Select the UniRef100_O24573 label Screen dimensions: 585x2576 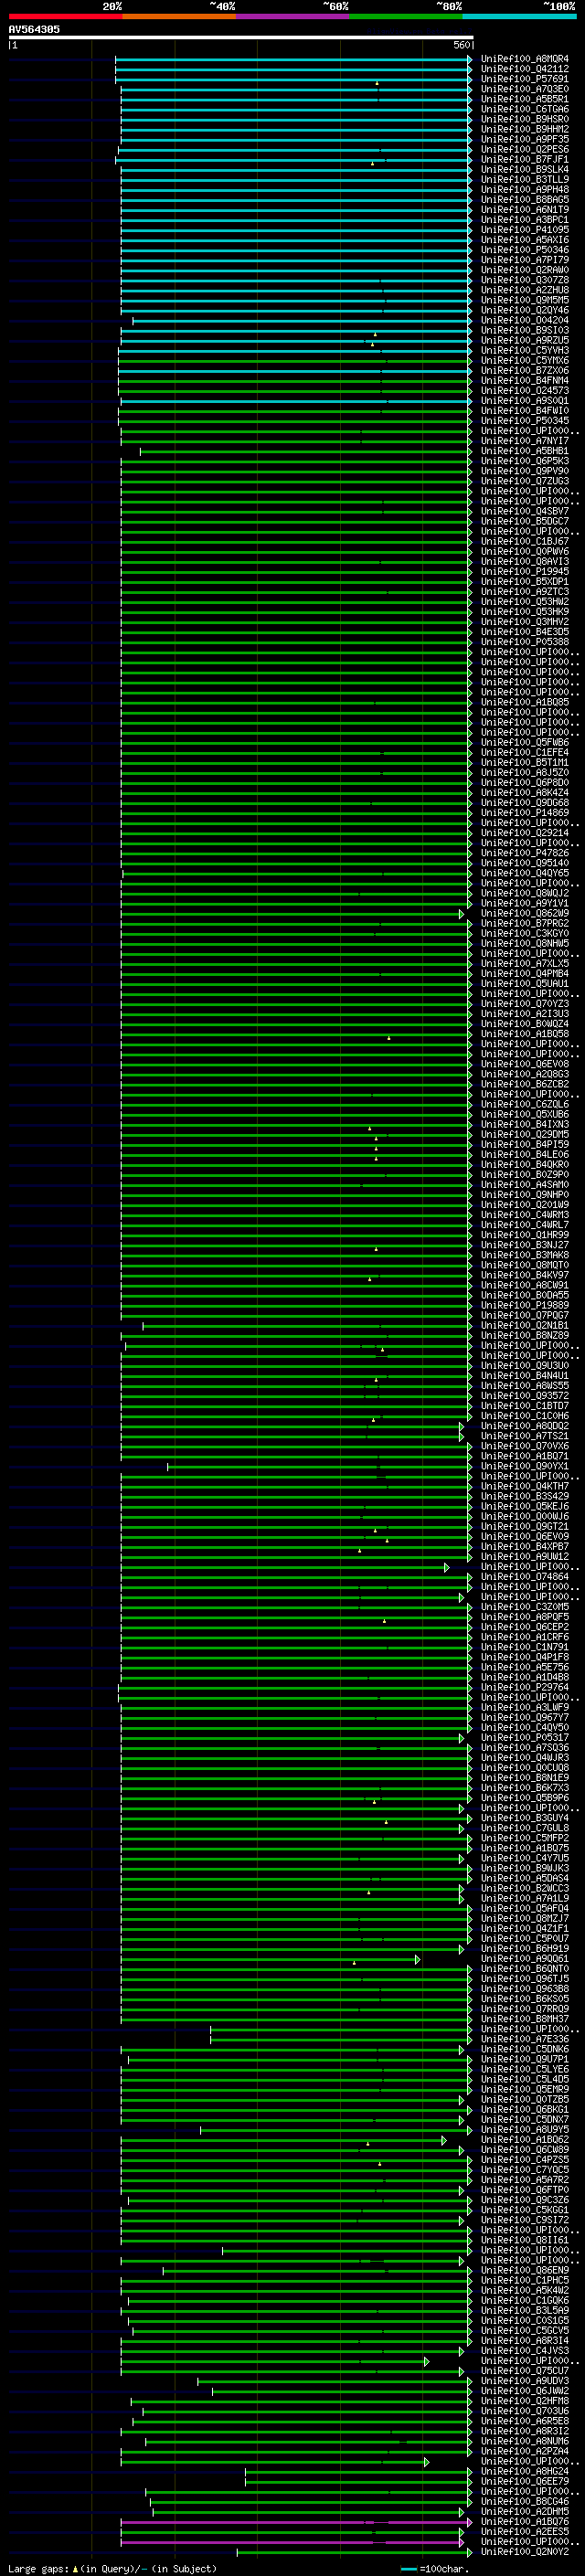click(525, 391)
